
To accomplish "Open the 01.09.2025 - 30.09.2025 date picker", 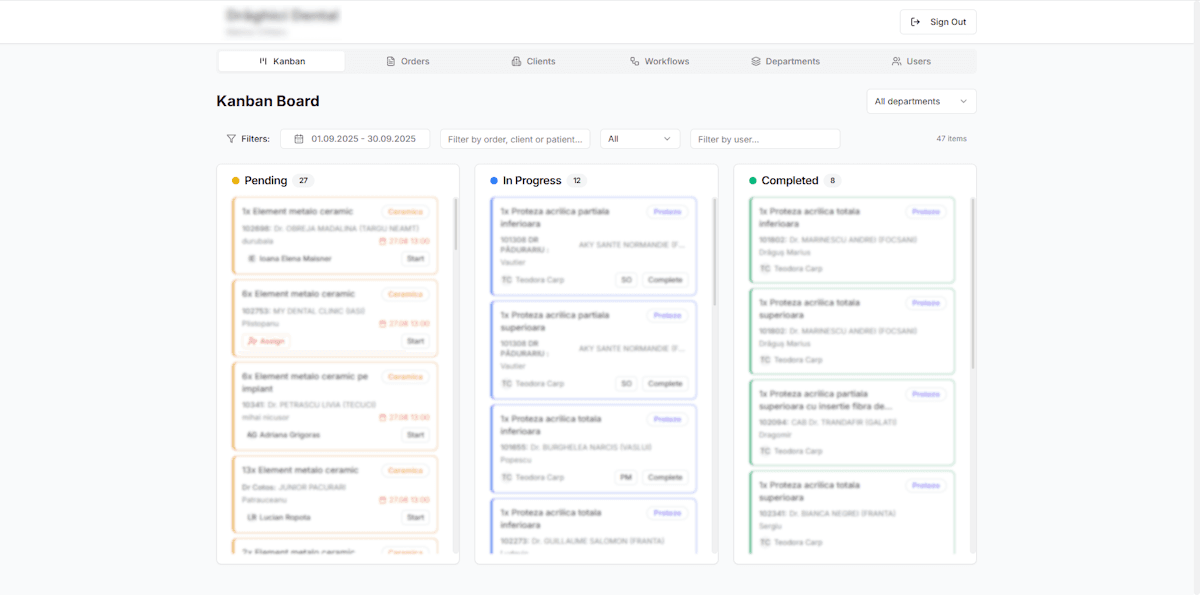I will tap(355, 139).
